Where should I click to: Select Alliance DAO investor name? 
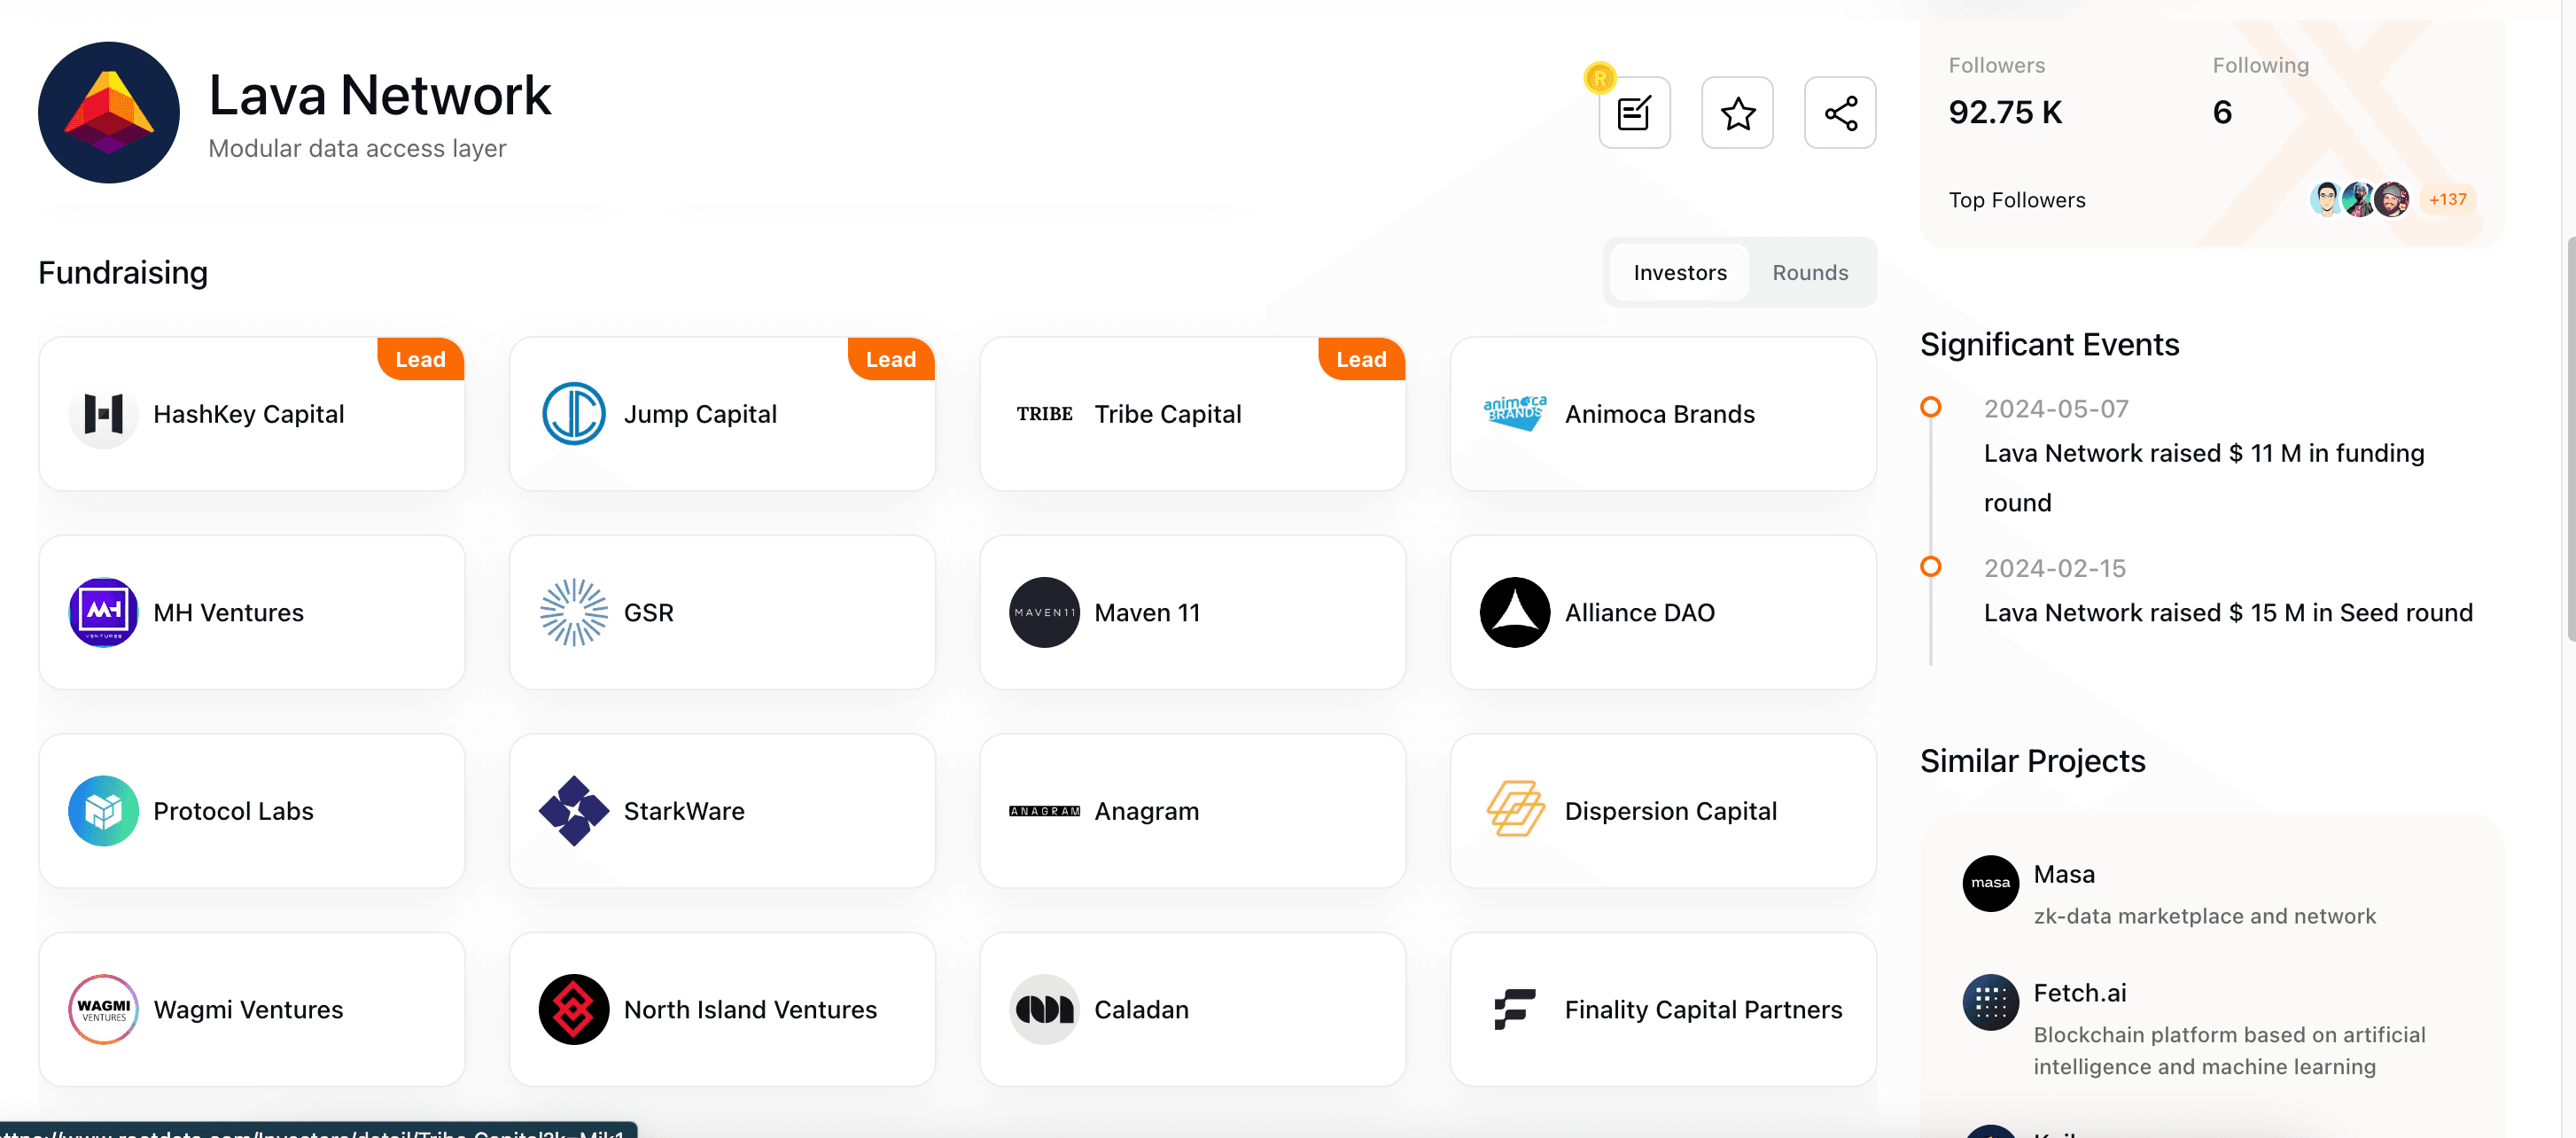1640,612
